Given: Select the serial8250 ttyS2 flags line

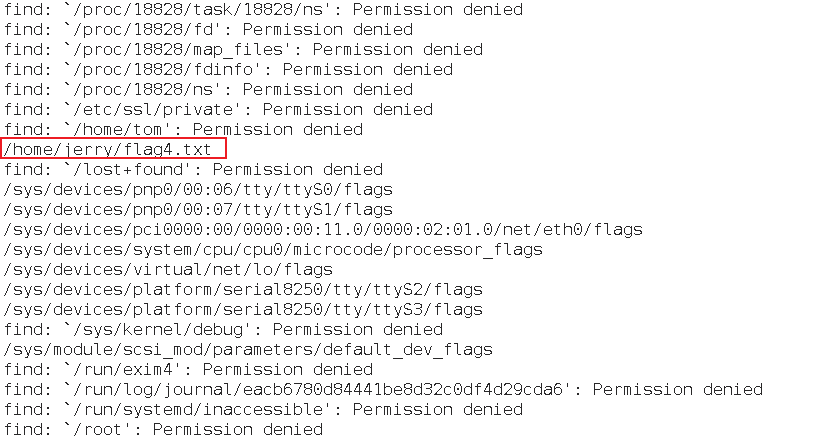Looking at the screenshot, I should pyautogui.click(x=243, y=289).
